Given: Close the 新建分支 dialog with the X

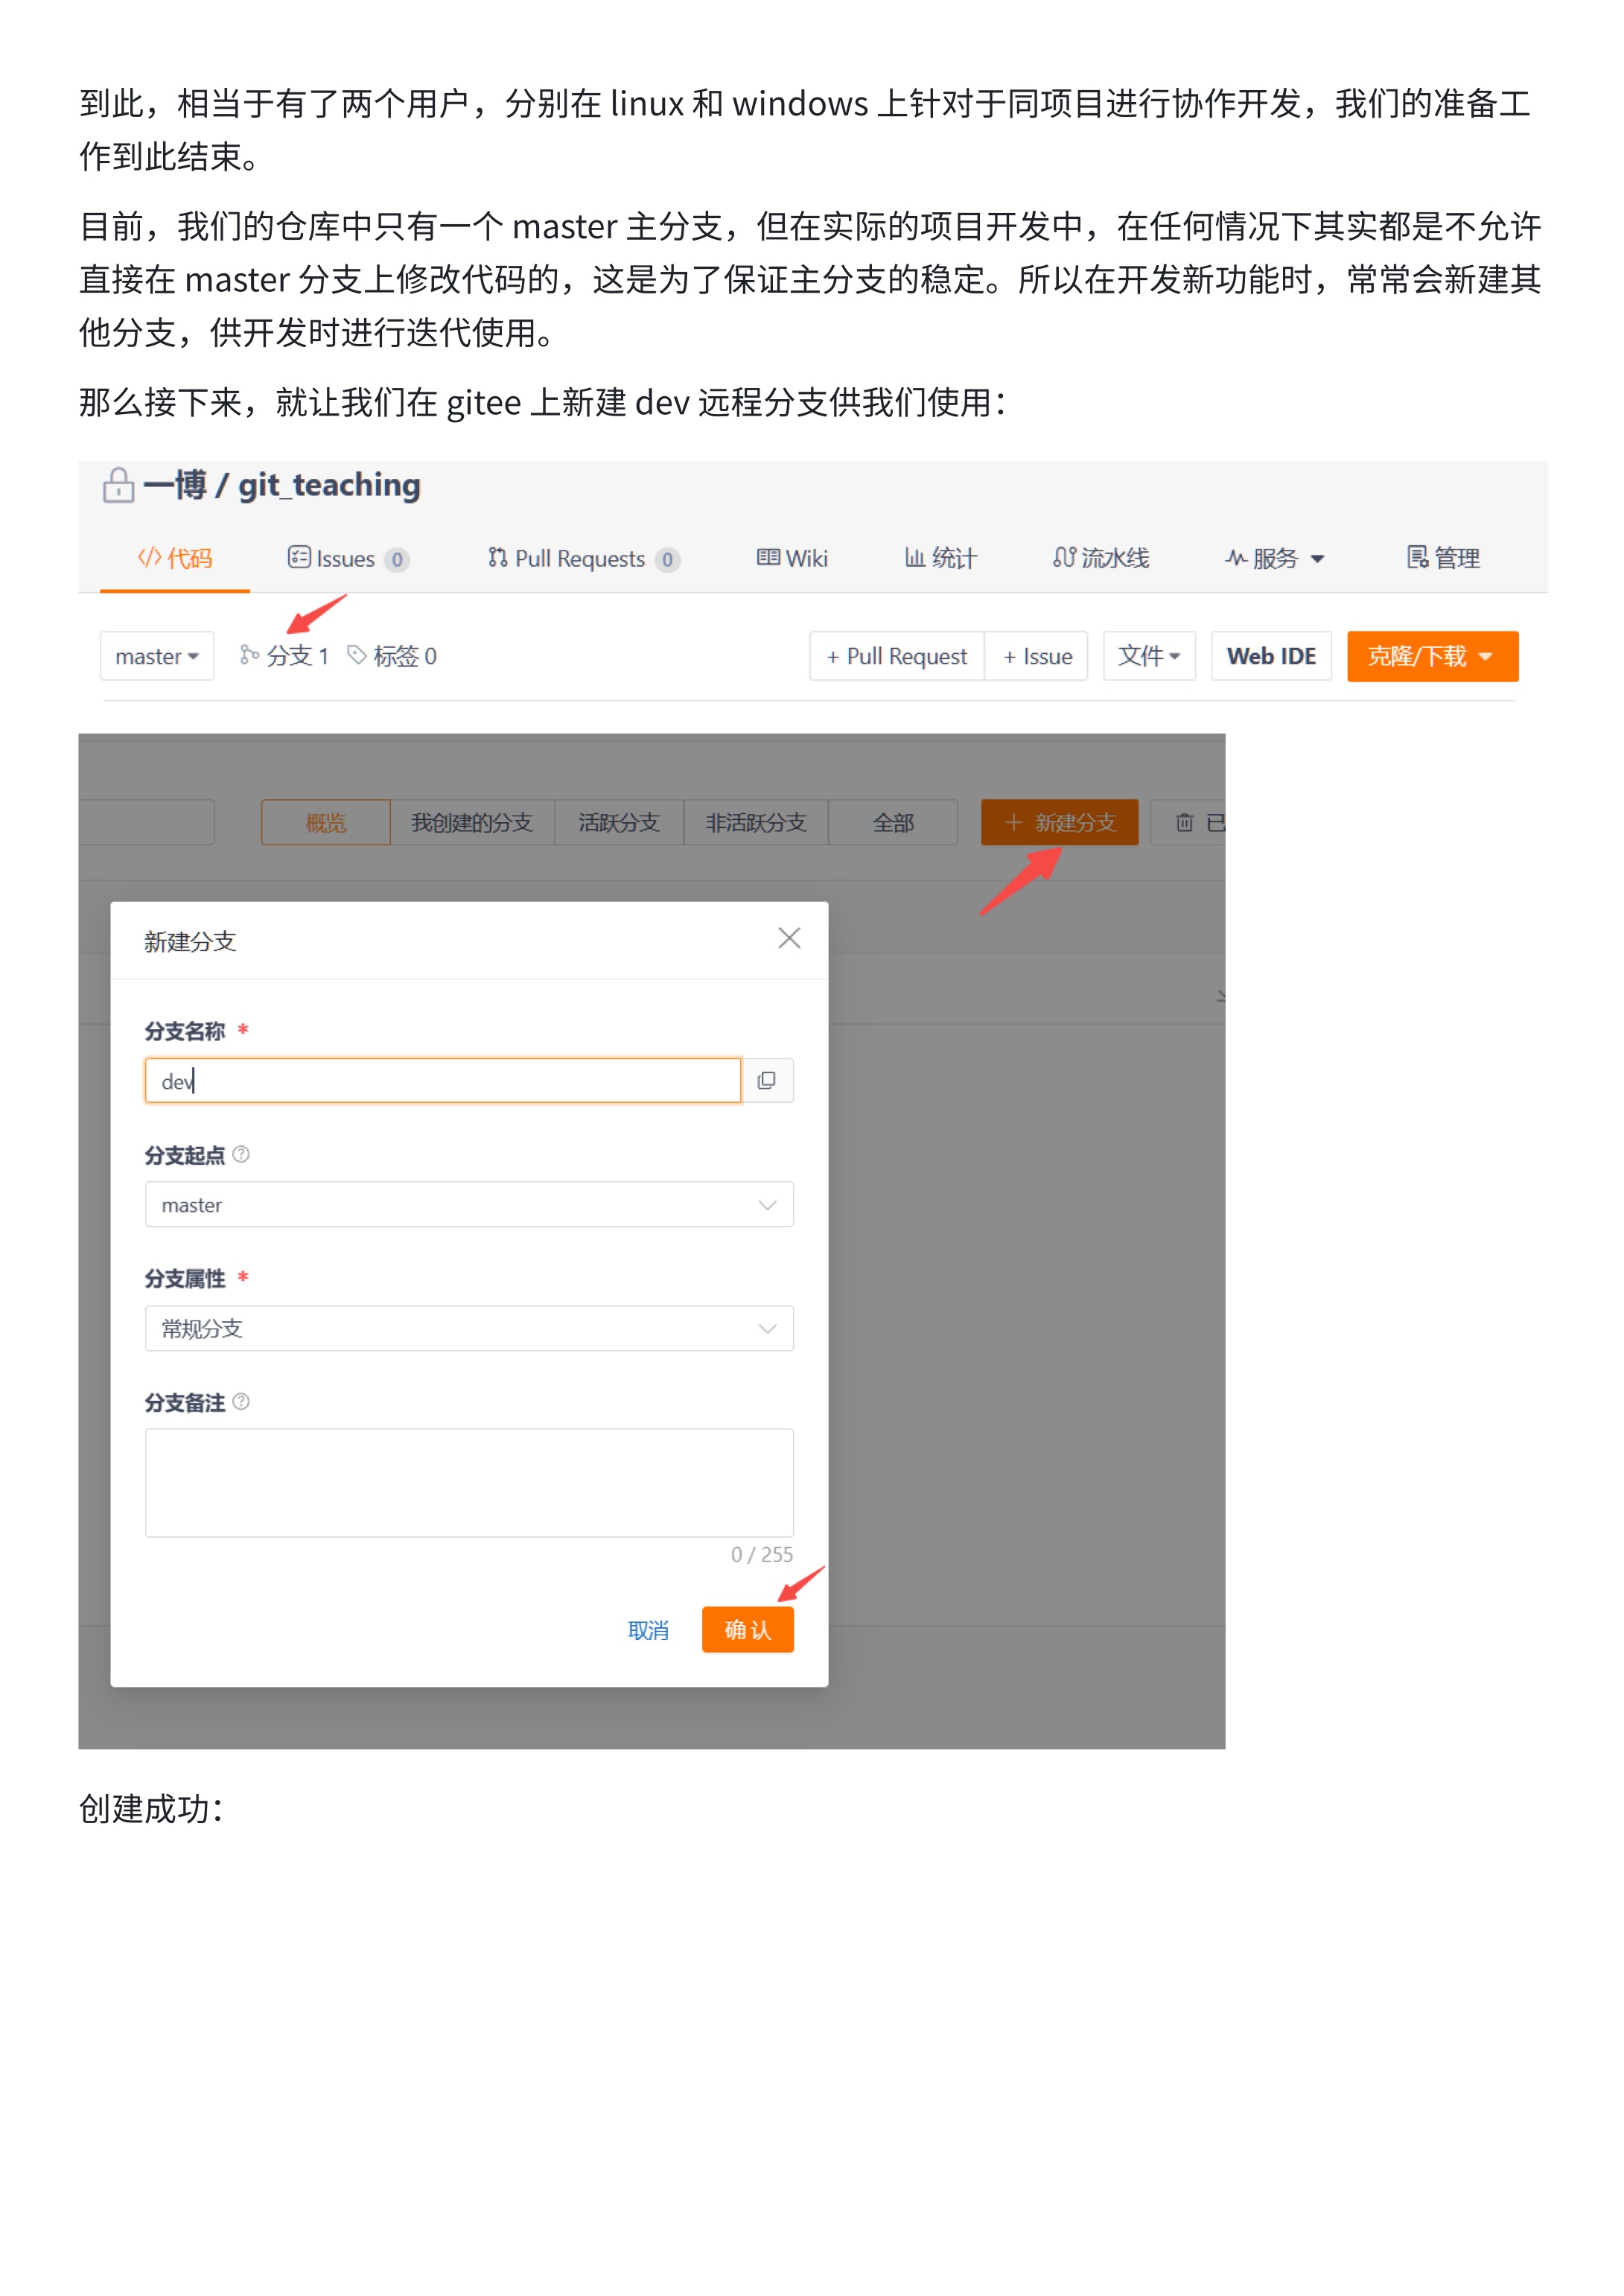Looking at the screenshot, I should 789,938.
